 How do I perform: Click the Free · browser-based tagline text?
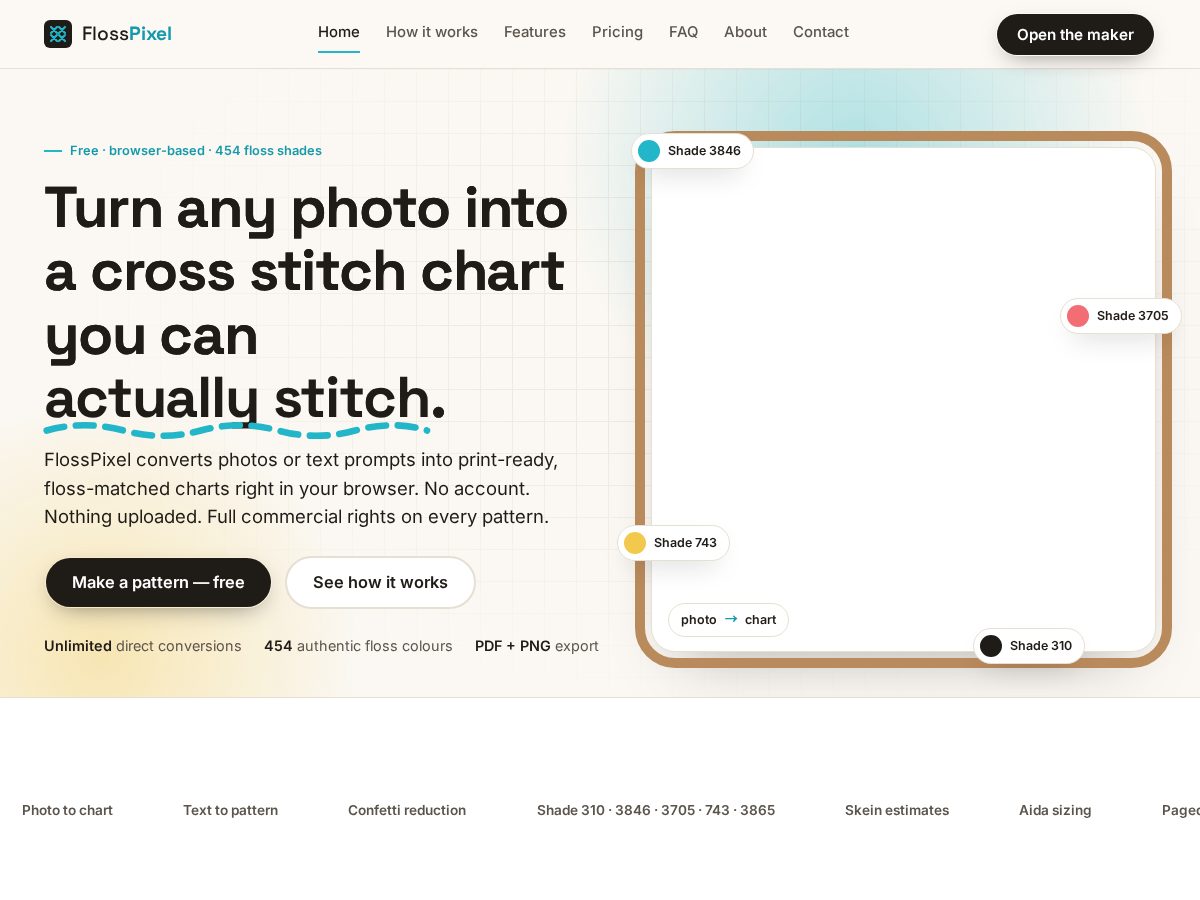(x=196, y=151)
